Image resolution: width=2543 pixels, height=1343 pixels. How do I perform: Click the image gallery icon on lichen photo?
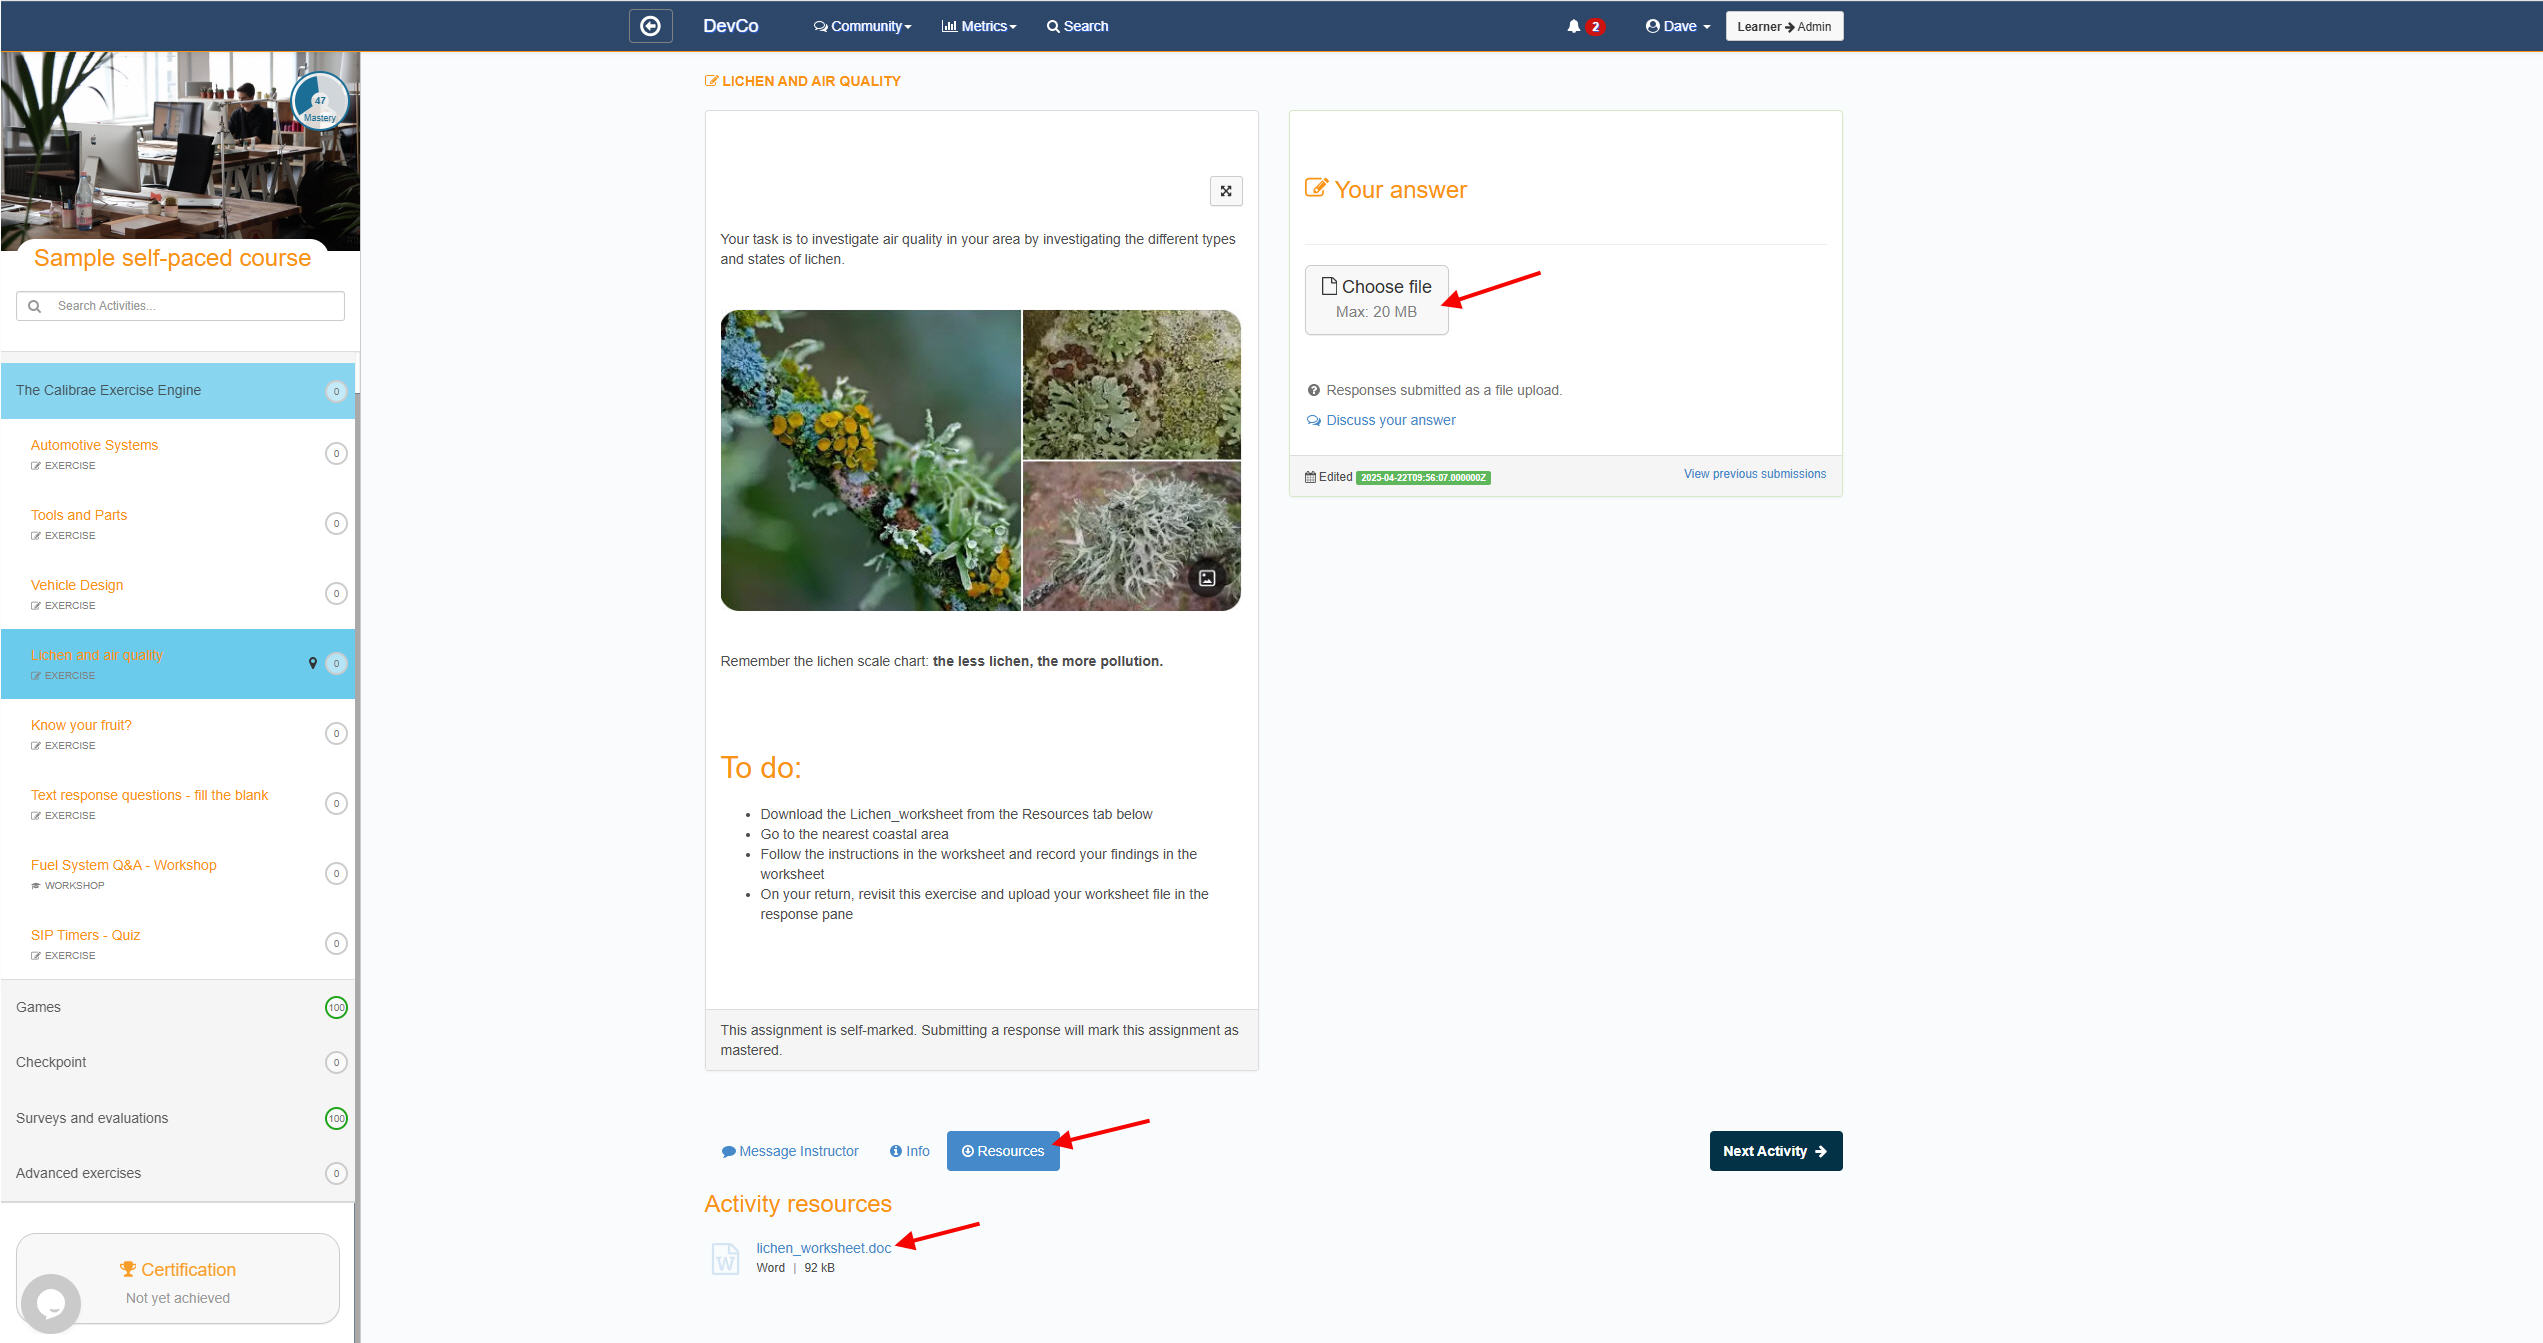[x=1207, y=578]
